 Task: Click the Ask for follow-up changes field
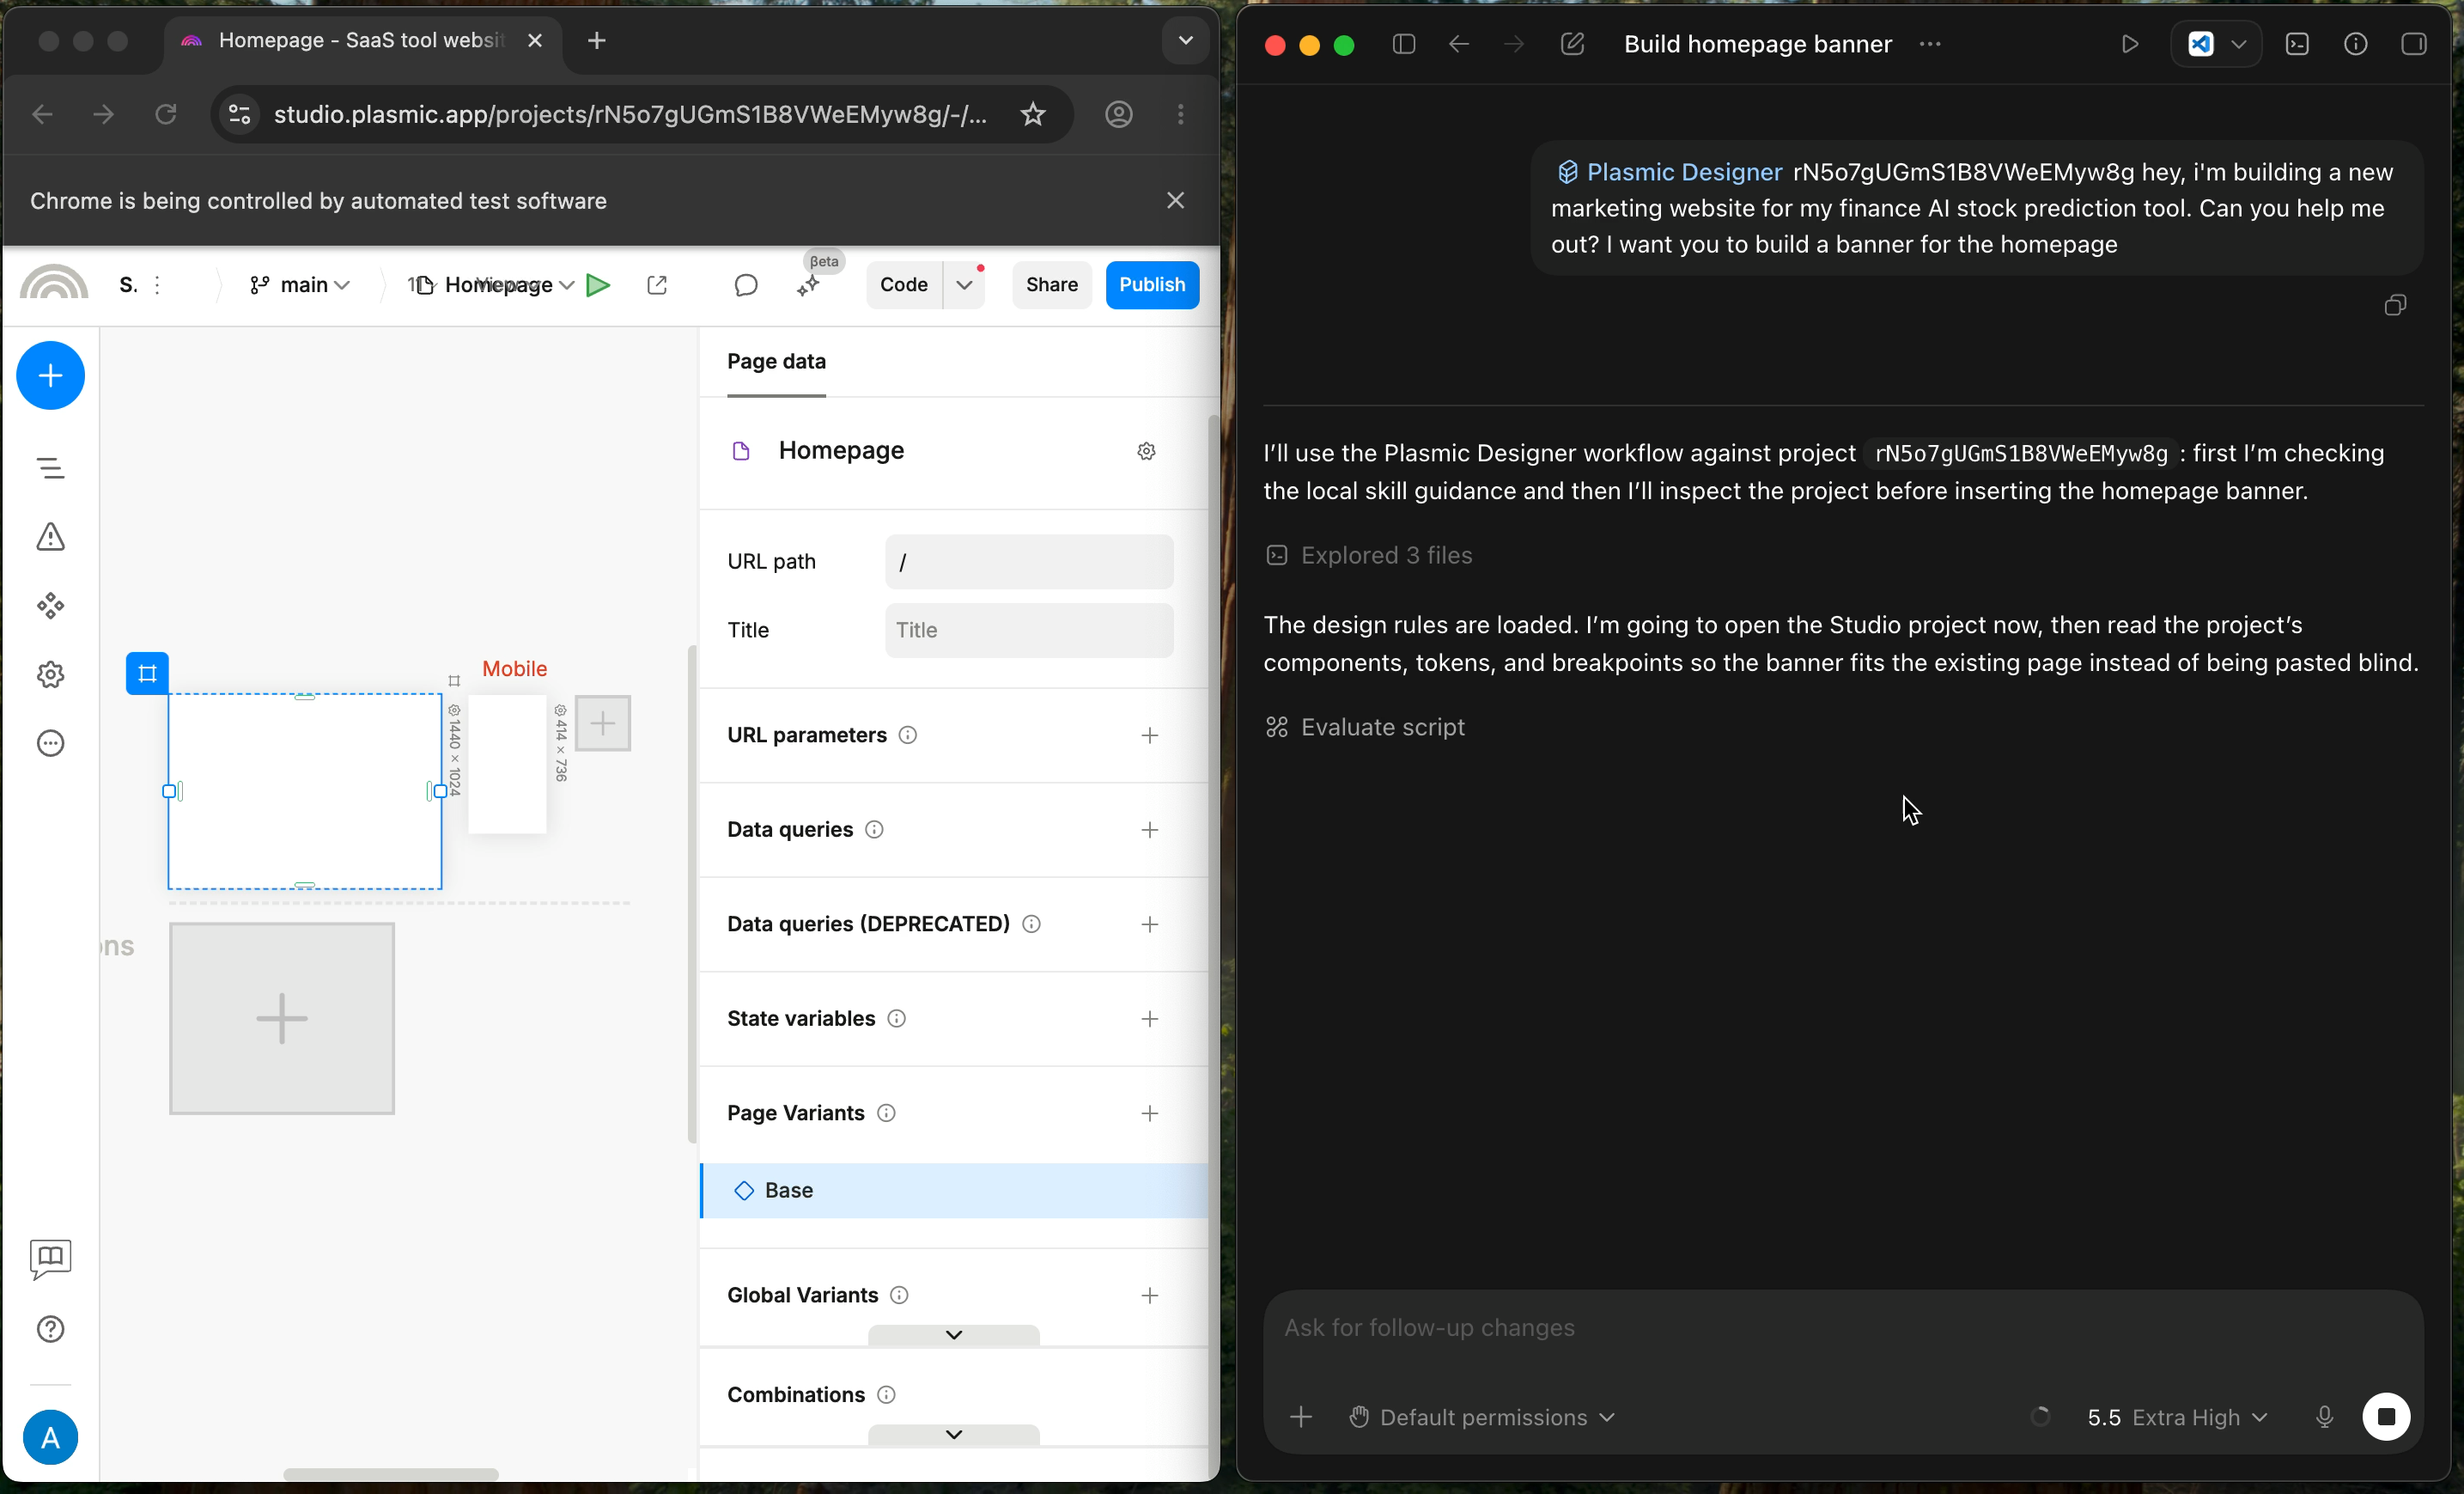(x=1842, y=1328)
